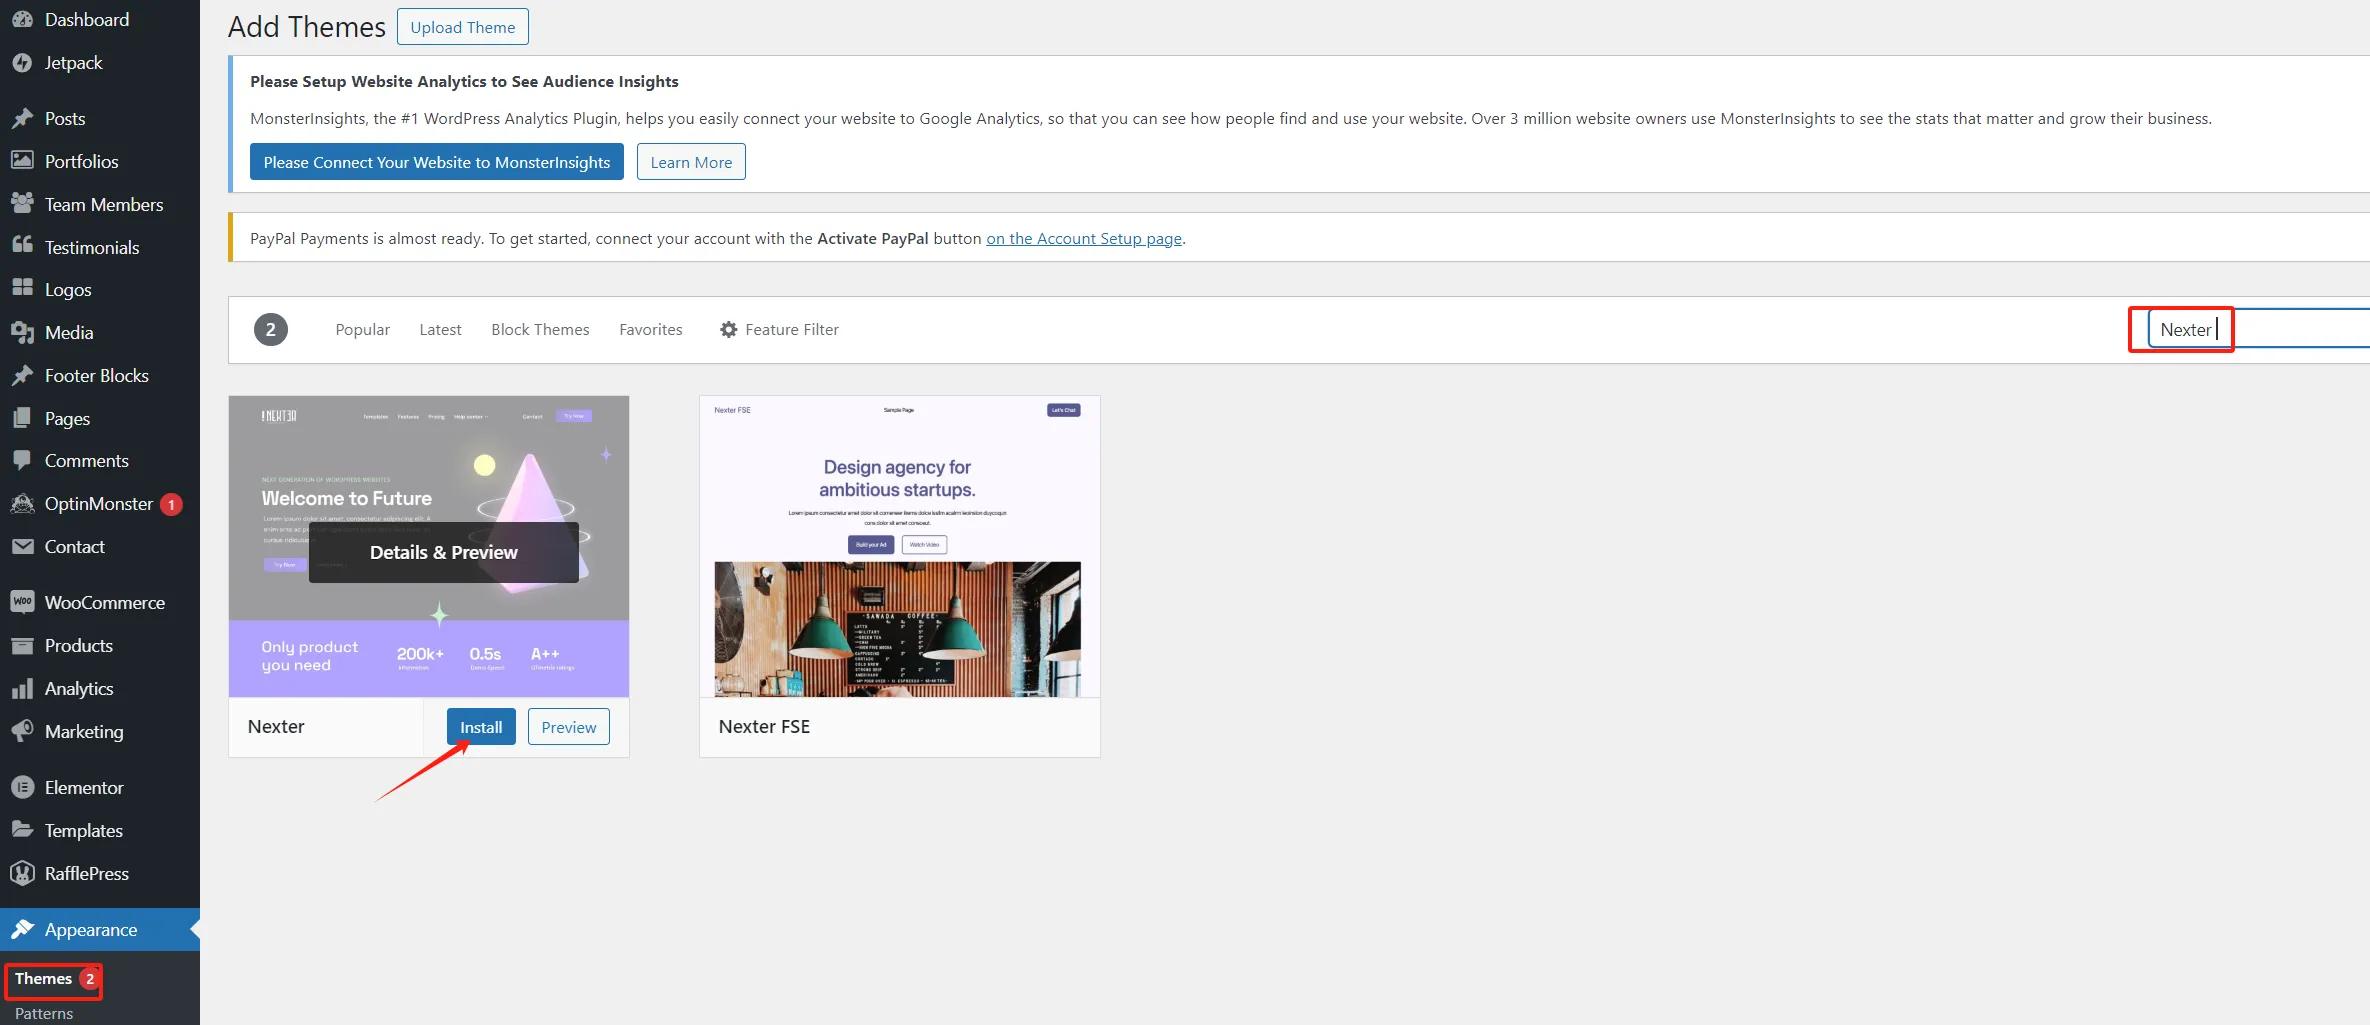Viewport: 2370px width, 1025px height.
Task: Click the OptinMonster monster icon
Action: (x=22, y=503)
